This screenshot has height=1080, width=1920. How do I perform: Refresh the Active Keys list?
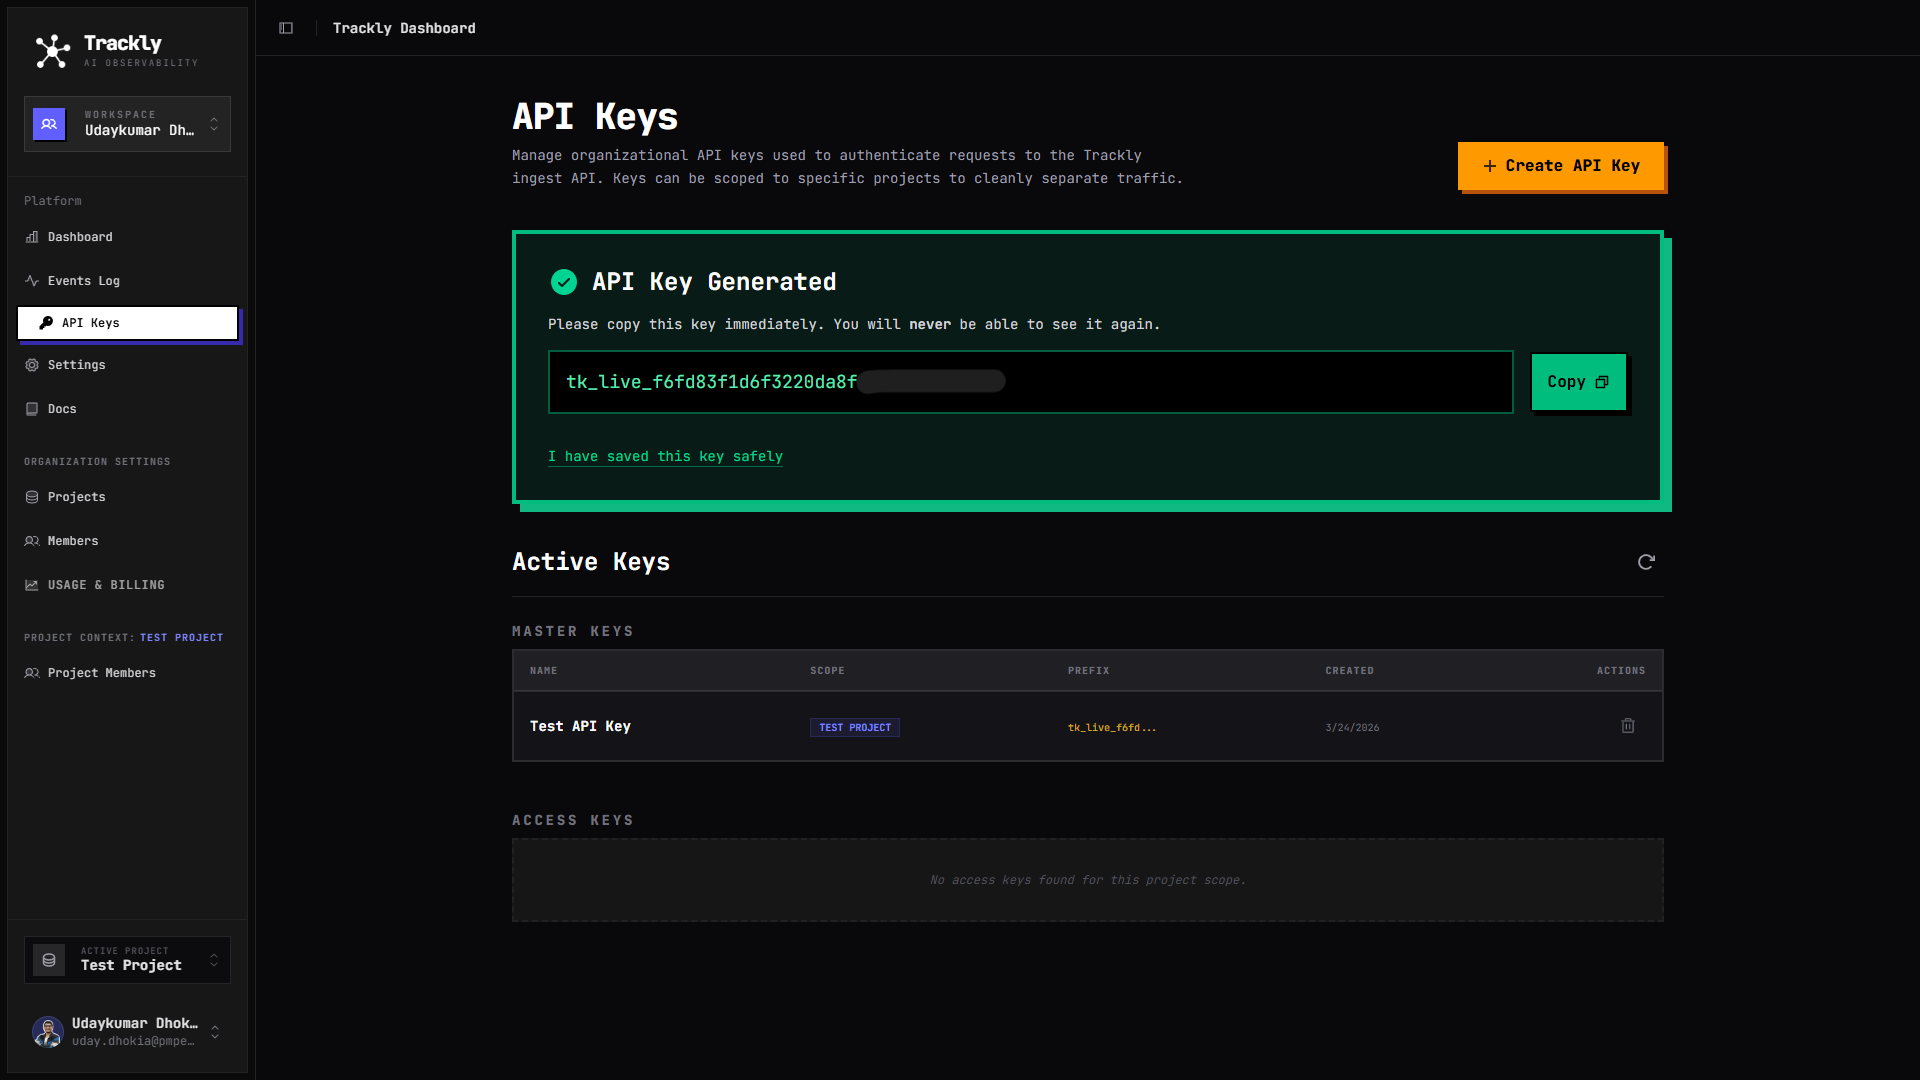click(x=1646, y=562)
